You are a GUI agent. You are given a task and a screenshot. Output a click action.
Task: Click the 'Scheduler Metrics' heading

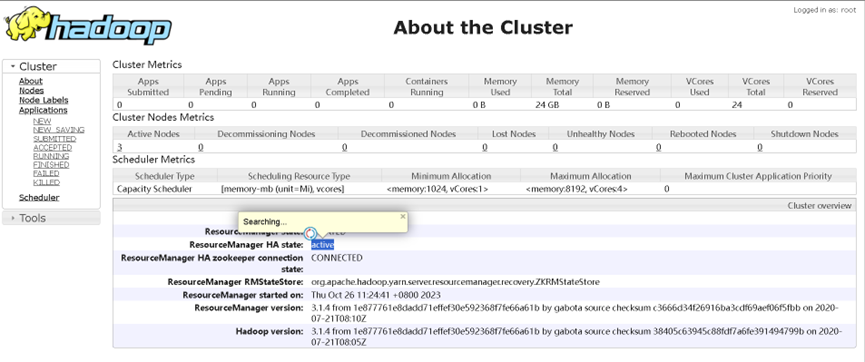tap(153, 159)
